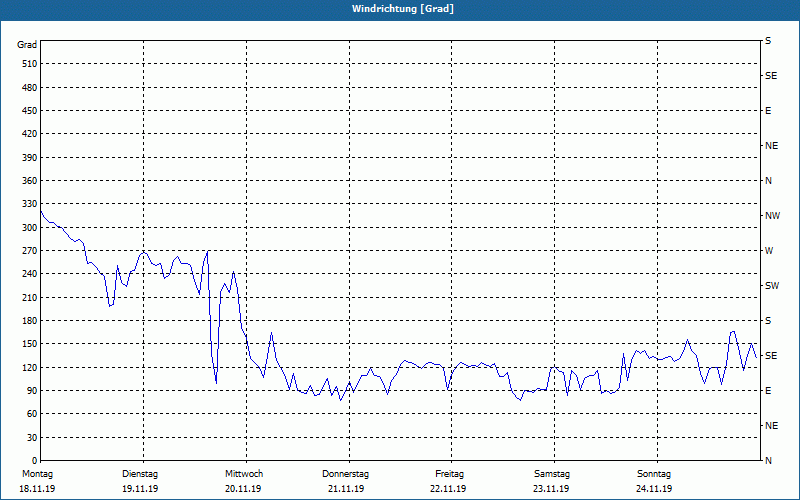The height and width of the screenshot is (500, 800).
Task: Select the date 23.11.19
Action: [551, 489]
